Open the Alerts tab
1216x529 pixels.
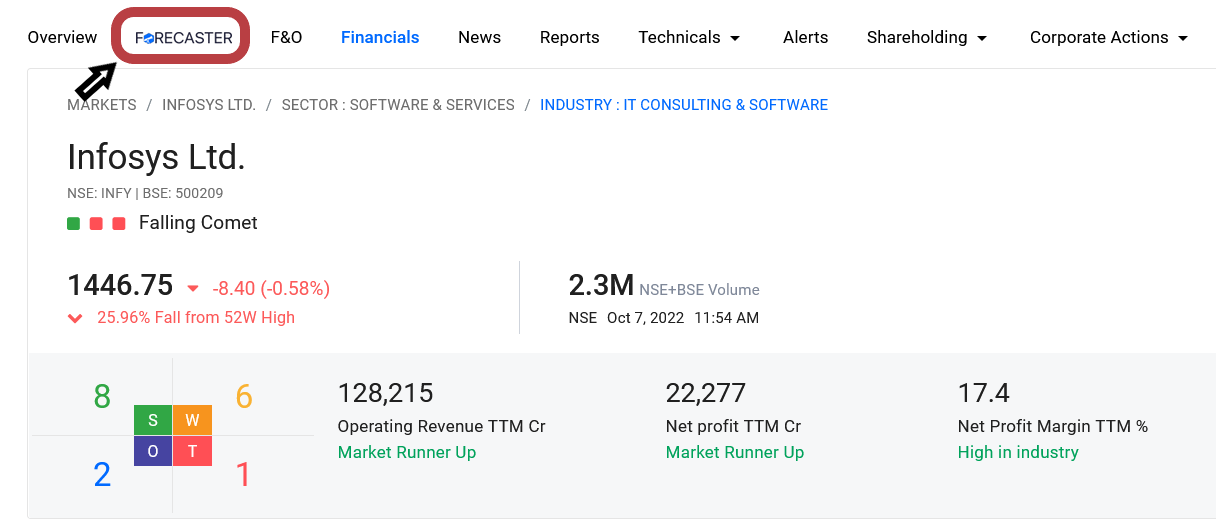click(x=805, y=37)
